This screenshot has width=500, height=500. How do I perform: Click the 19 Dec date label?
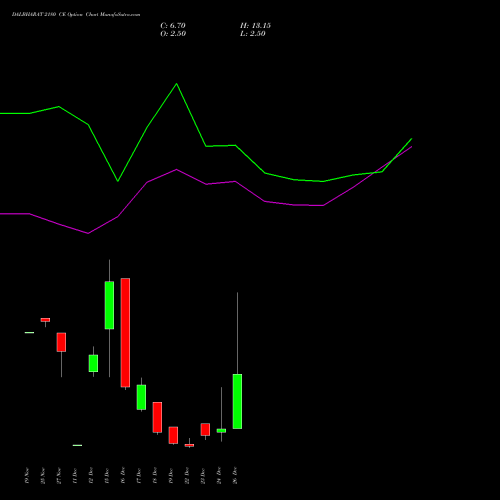(171, 476)
